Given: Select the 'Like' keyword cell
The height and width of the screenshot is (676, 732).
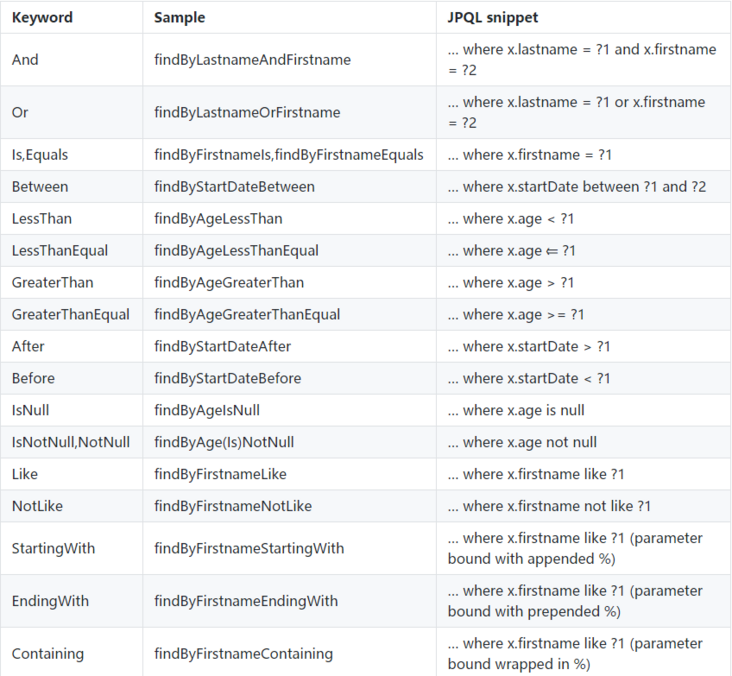Looking at the screenshot, I should coord(71,474).
